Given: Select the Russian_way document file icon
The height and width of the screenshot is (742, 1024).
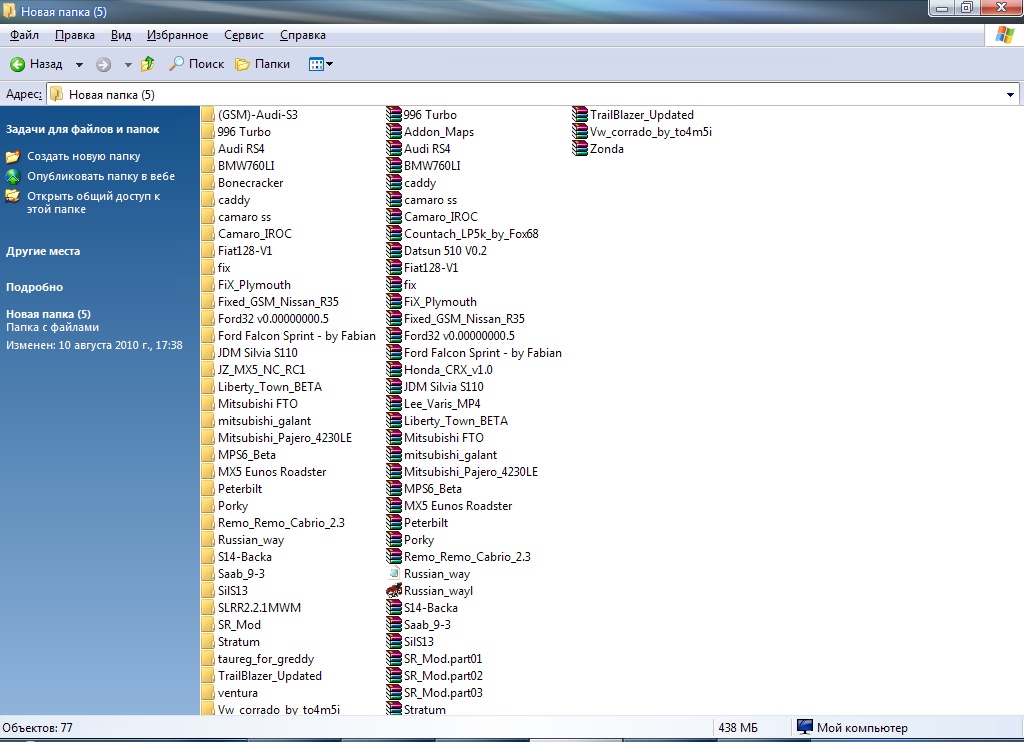Looking at the screenshot, I should (x=394, y=573).
